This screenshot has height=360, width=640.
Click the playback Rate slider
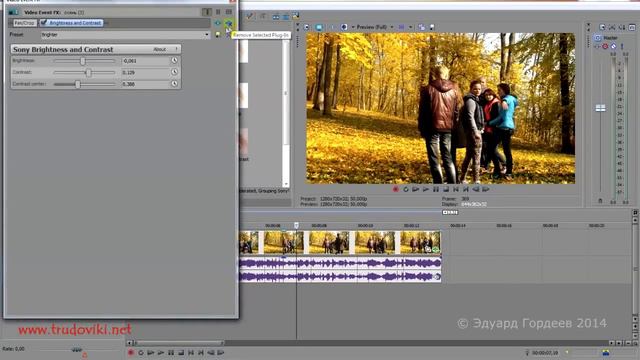tap(77, 350)
